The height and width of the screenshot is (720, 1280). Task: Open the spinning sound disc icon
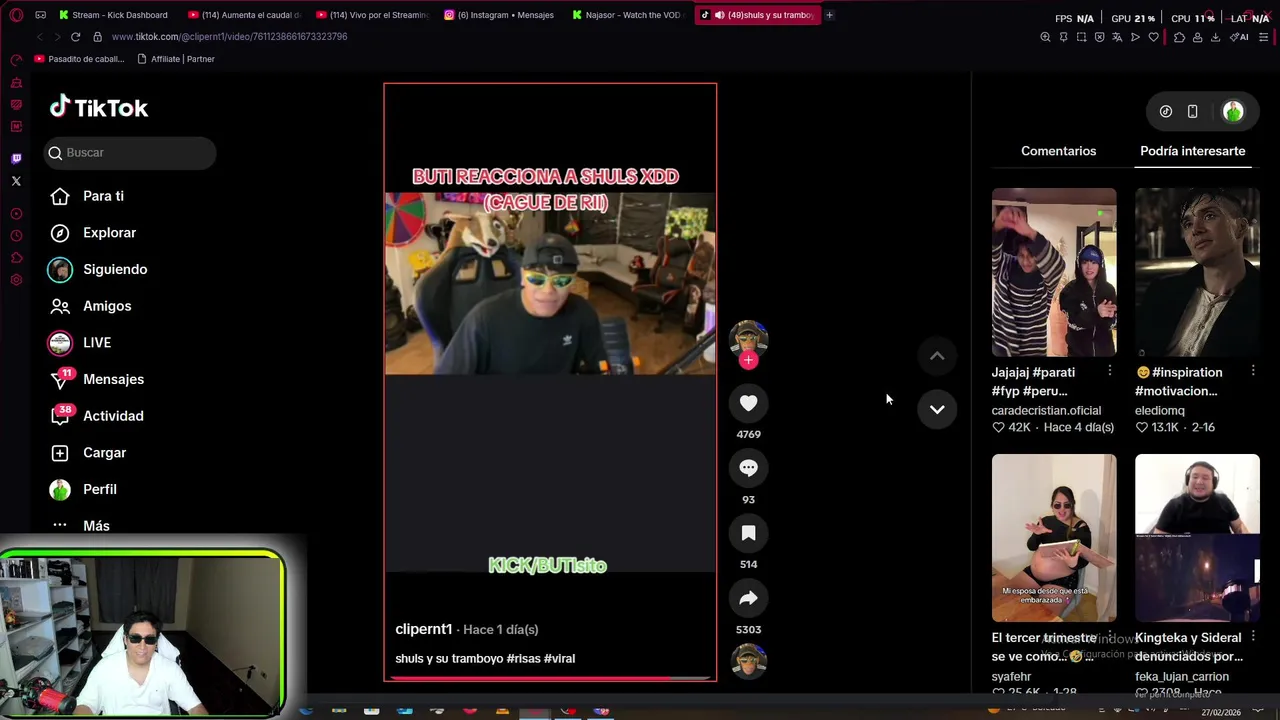click(748, 661)
